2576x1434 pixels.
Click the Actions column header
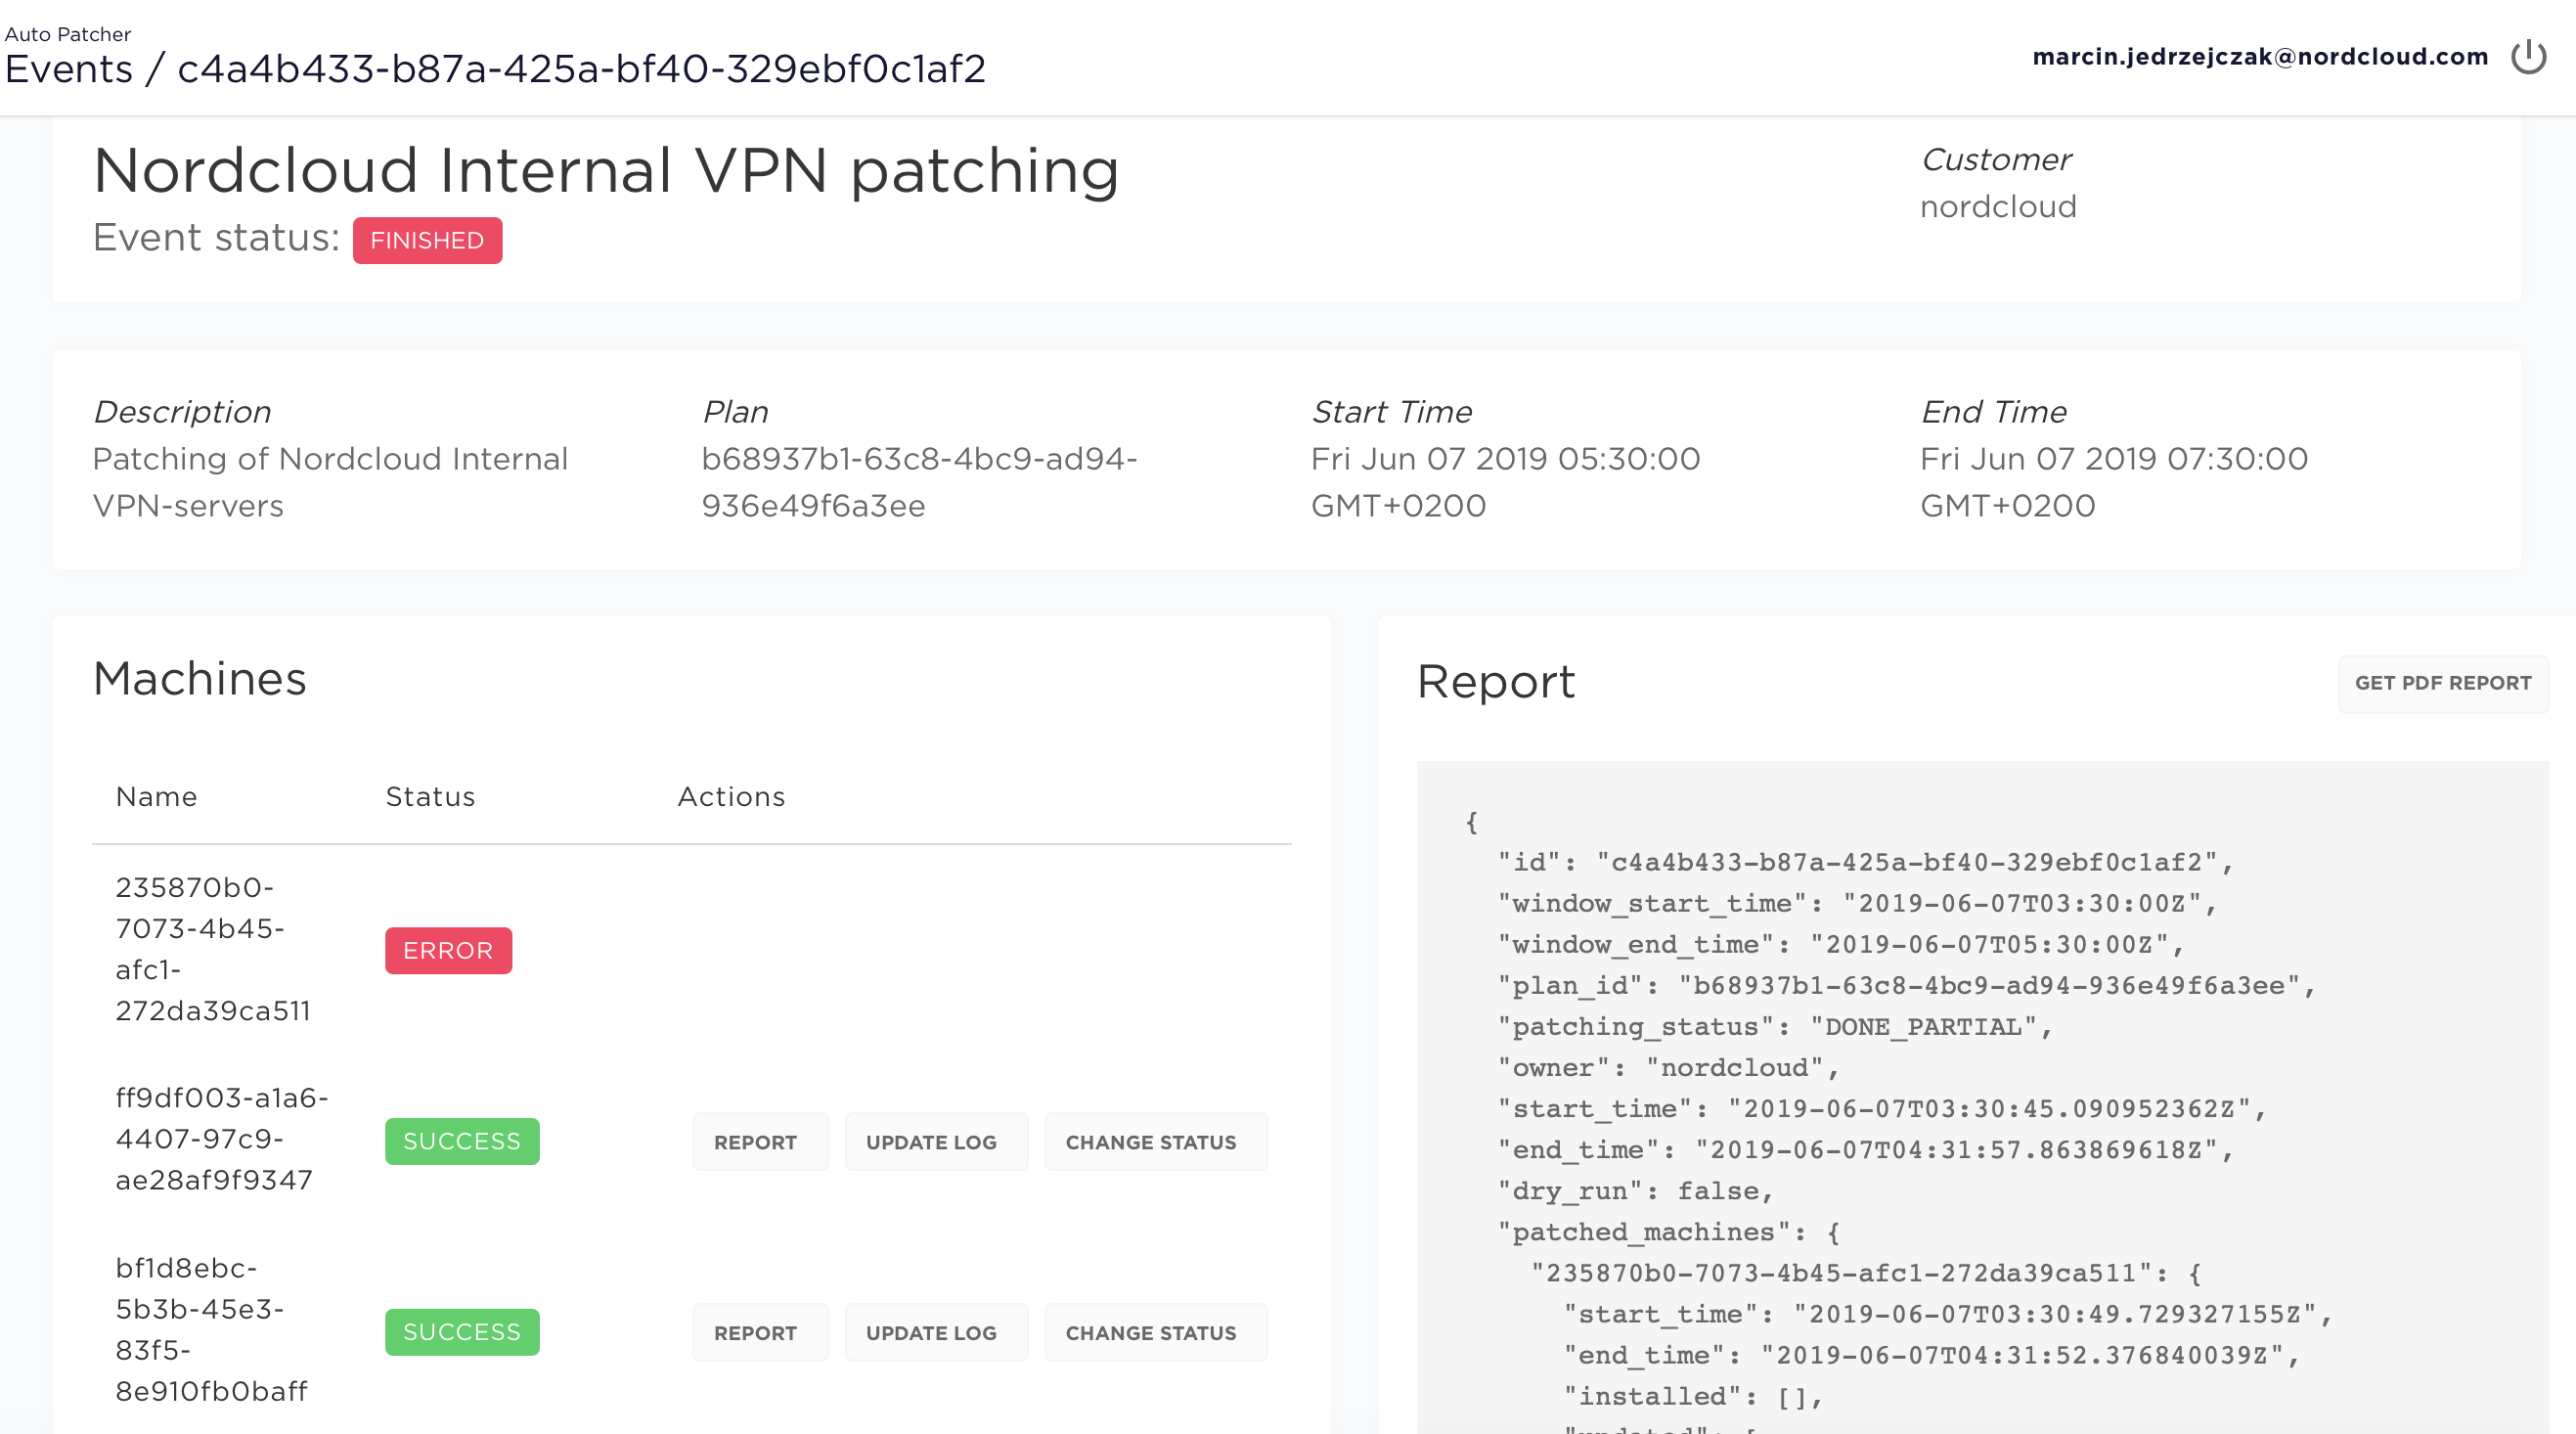(731, 797)
